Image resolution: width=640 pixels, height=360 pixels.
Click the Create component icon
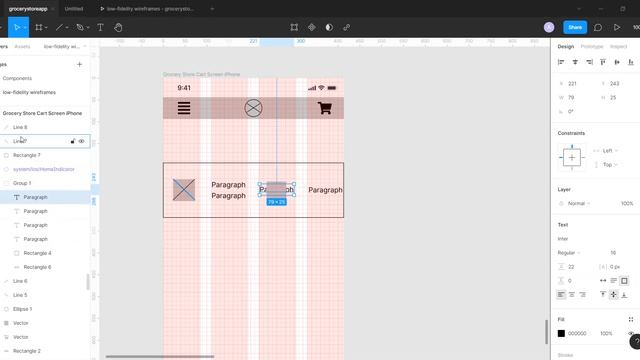[311, 27]
